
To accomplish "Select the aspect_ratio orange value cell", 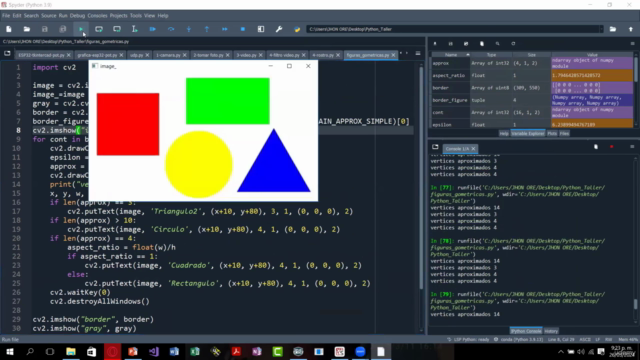I will (x=592, y=76).
